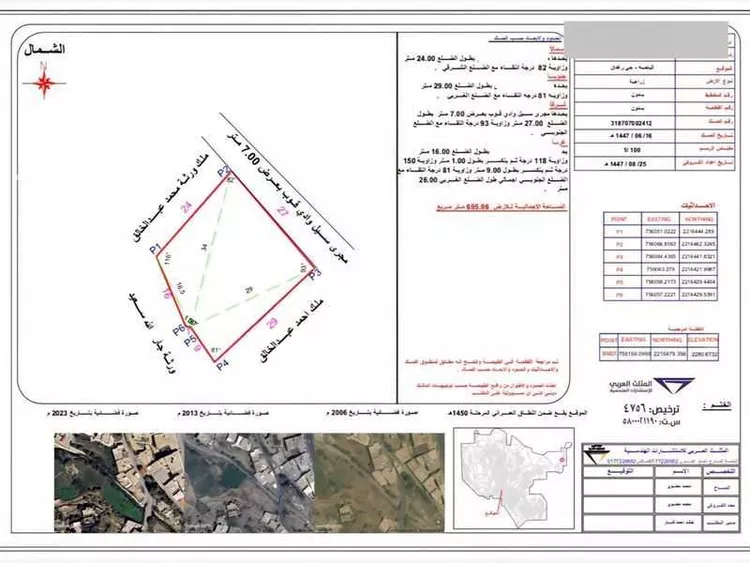Click the small green marker near P6
The image size is (750, 563).
coord(192,321)
